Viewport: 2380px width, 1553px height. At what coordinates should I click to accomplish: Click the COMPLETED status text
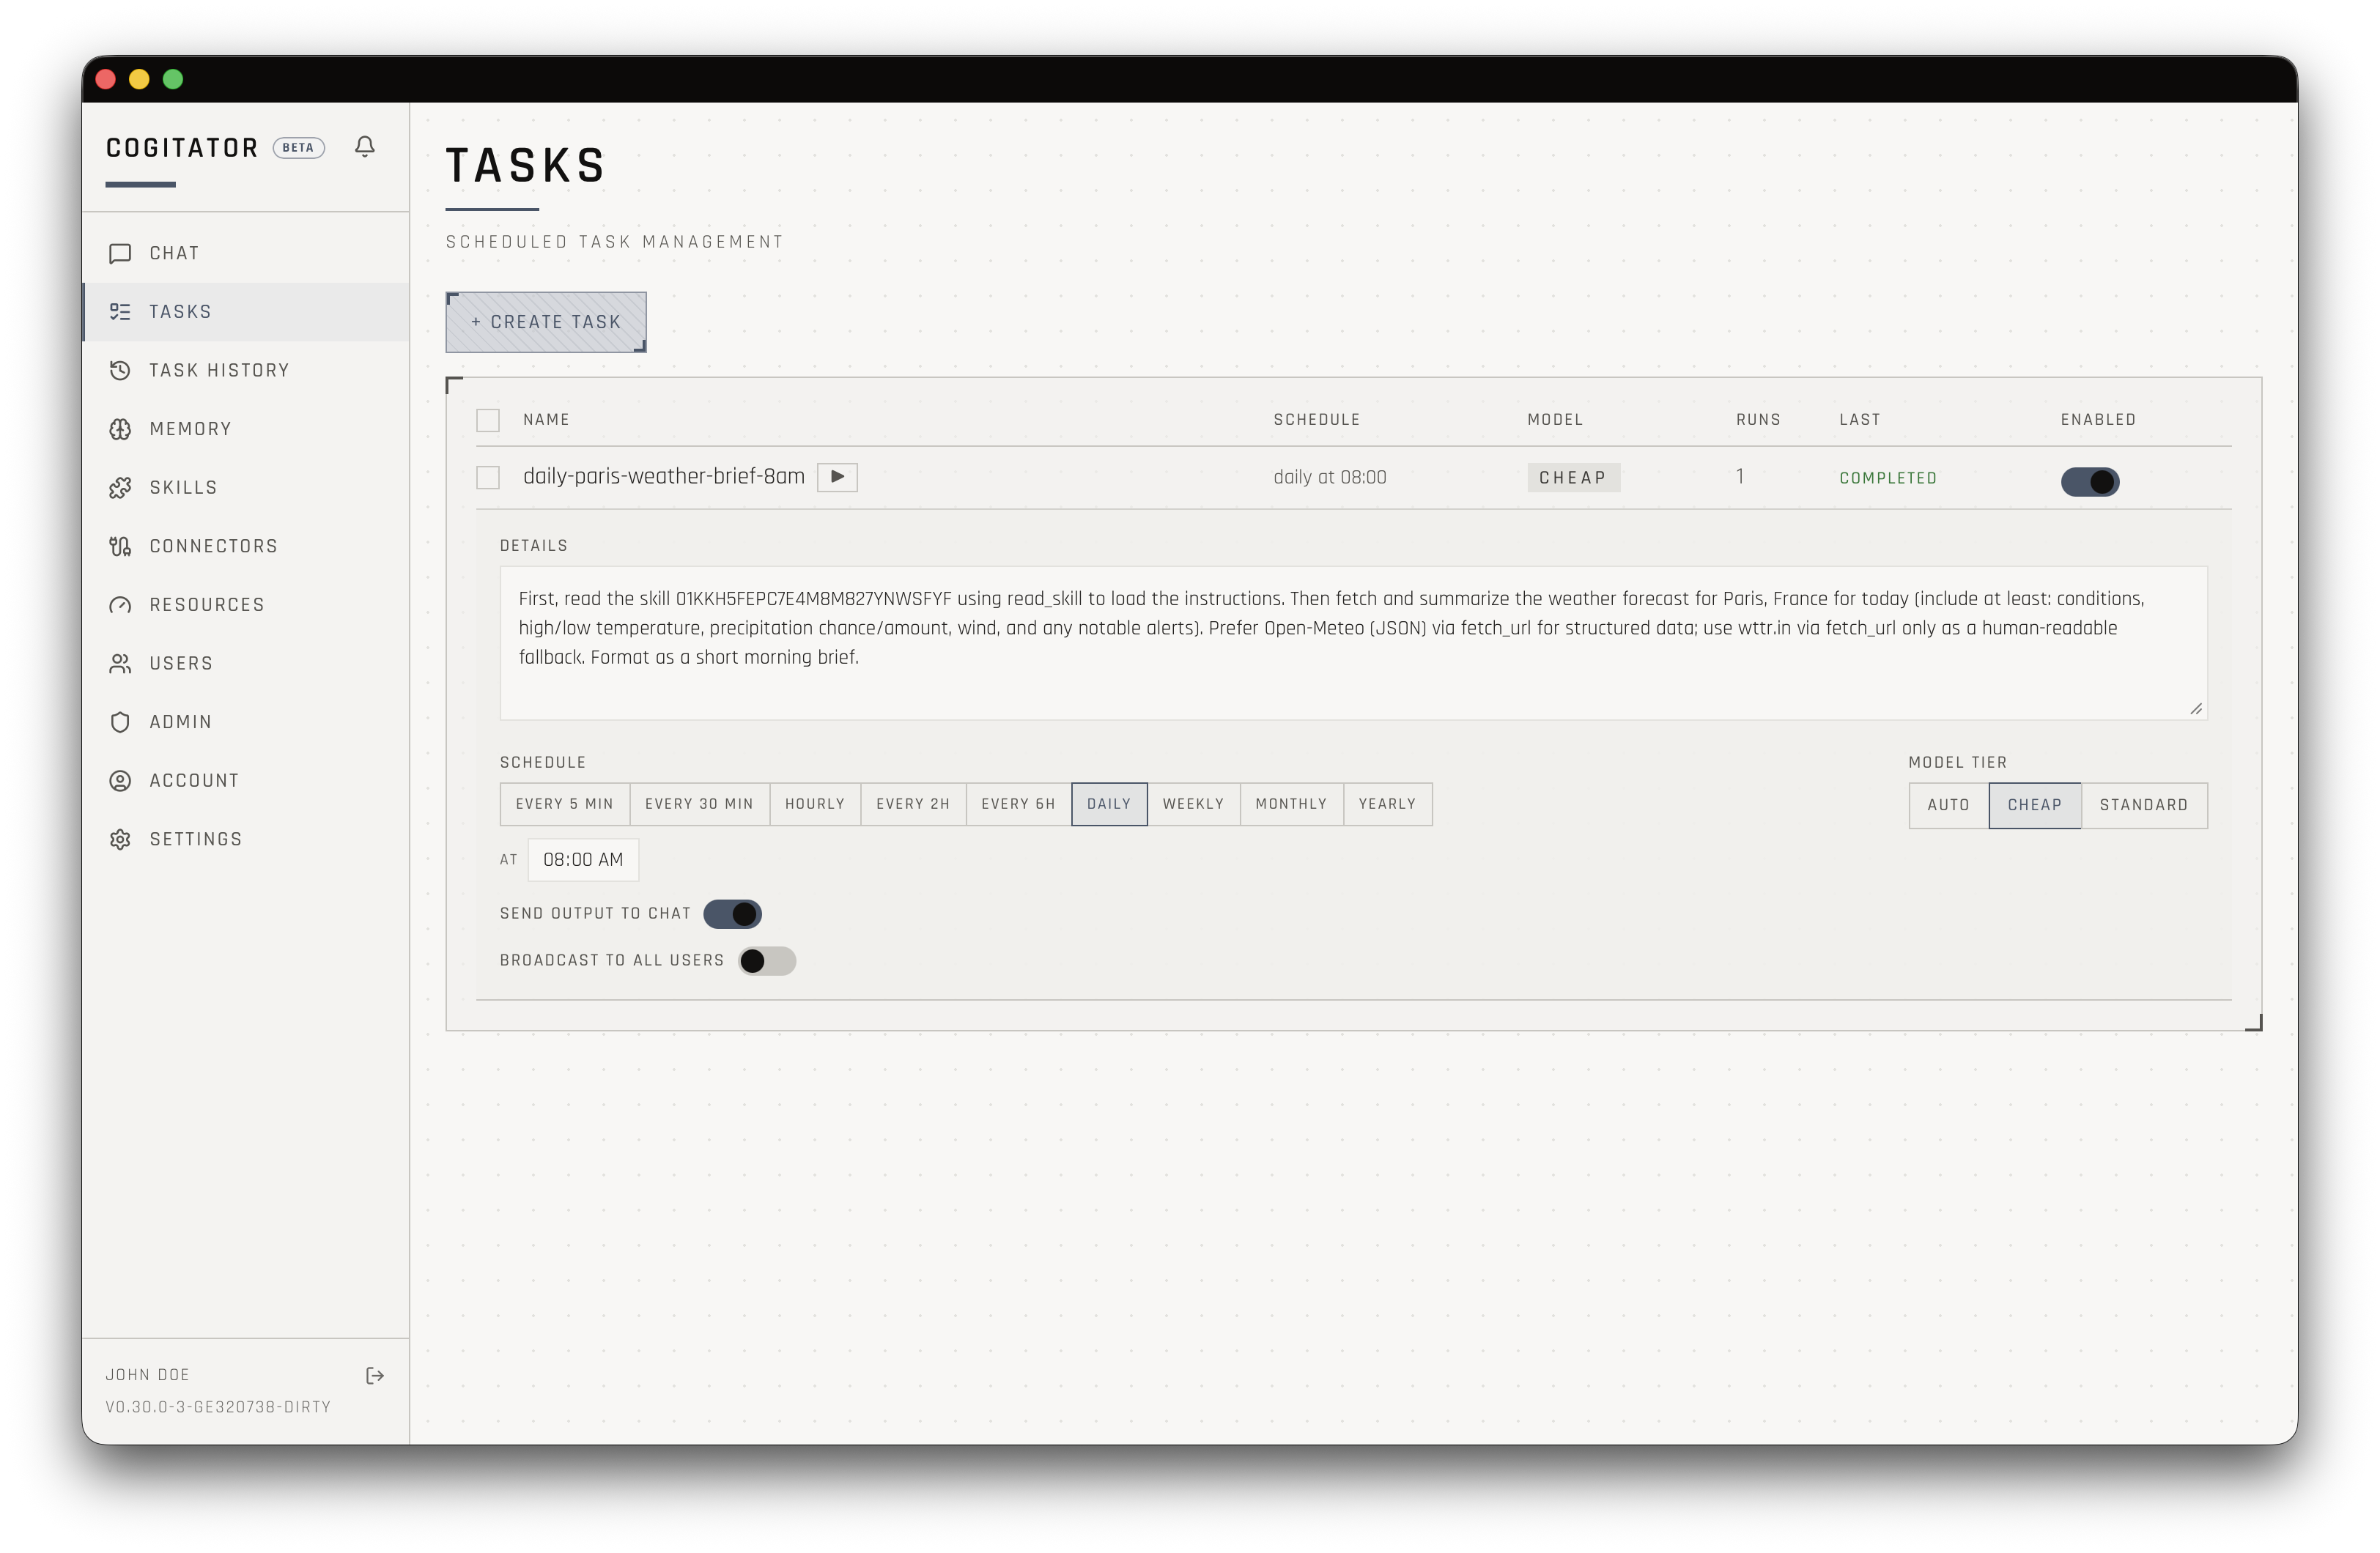1888,478
